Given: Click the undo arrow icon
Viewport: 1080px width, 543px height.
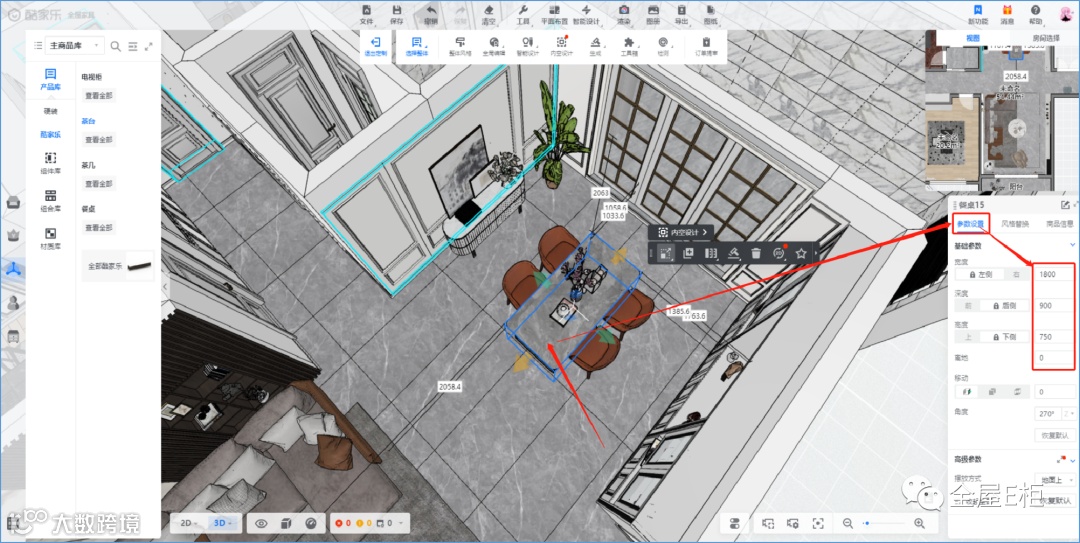Looking at the screenshot, I should 430,10.
